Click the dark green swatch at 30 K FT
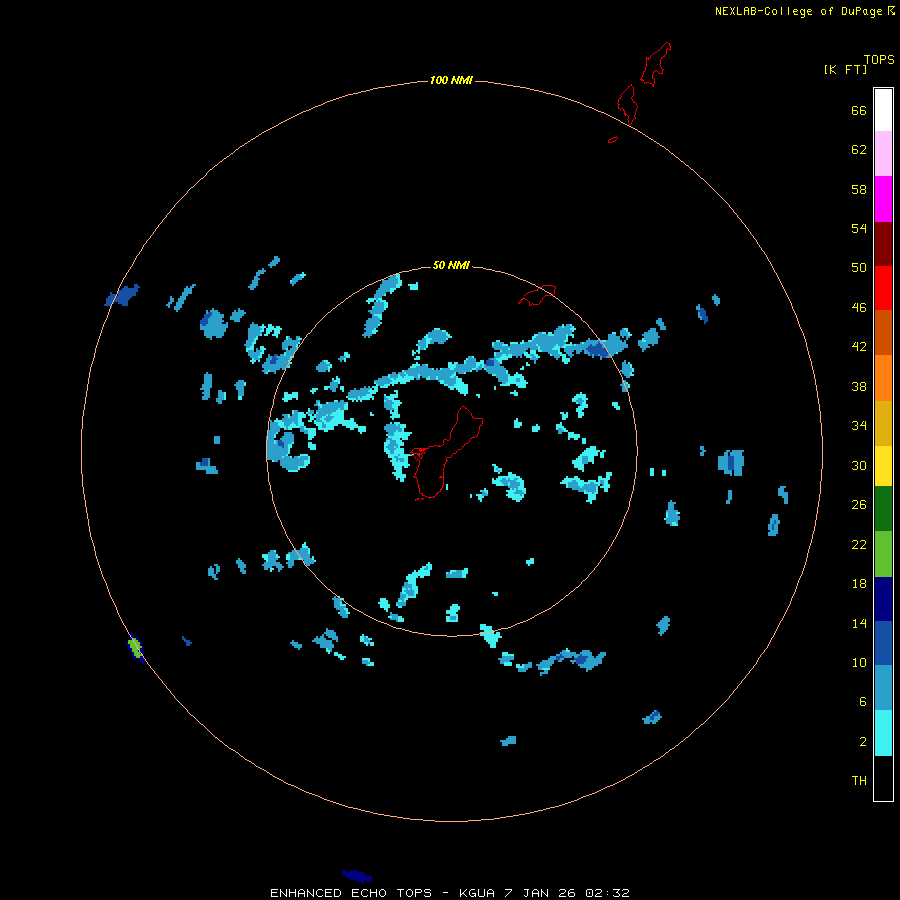Image resolution: width=900 pixels, height=900 pixels. click(x=883, y=509)
